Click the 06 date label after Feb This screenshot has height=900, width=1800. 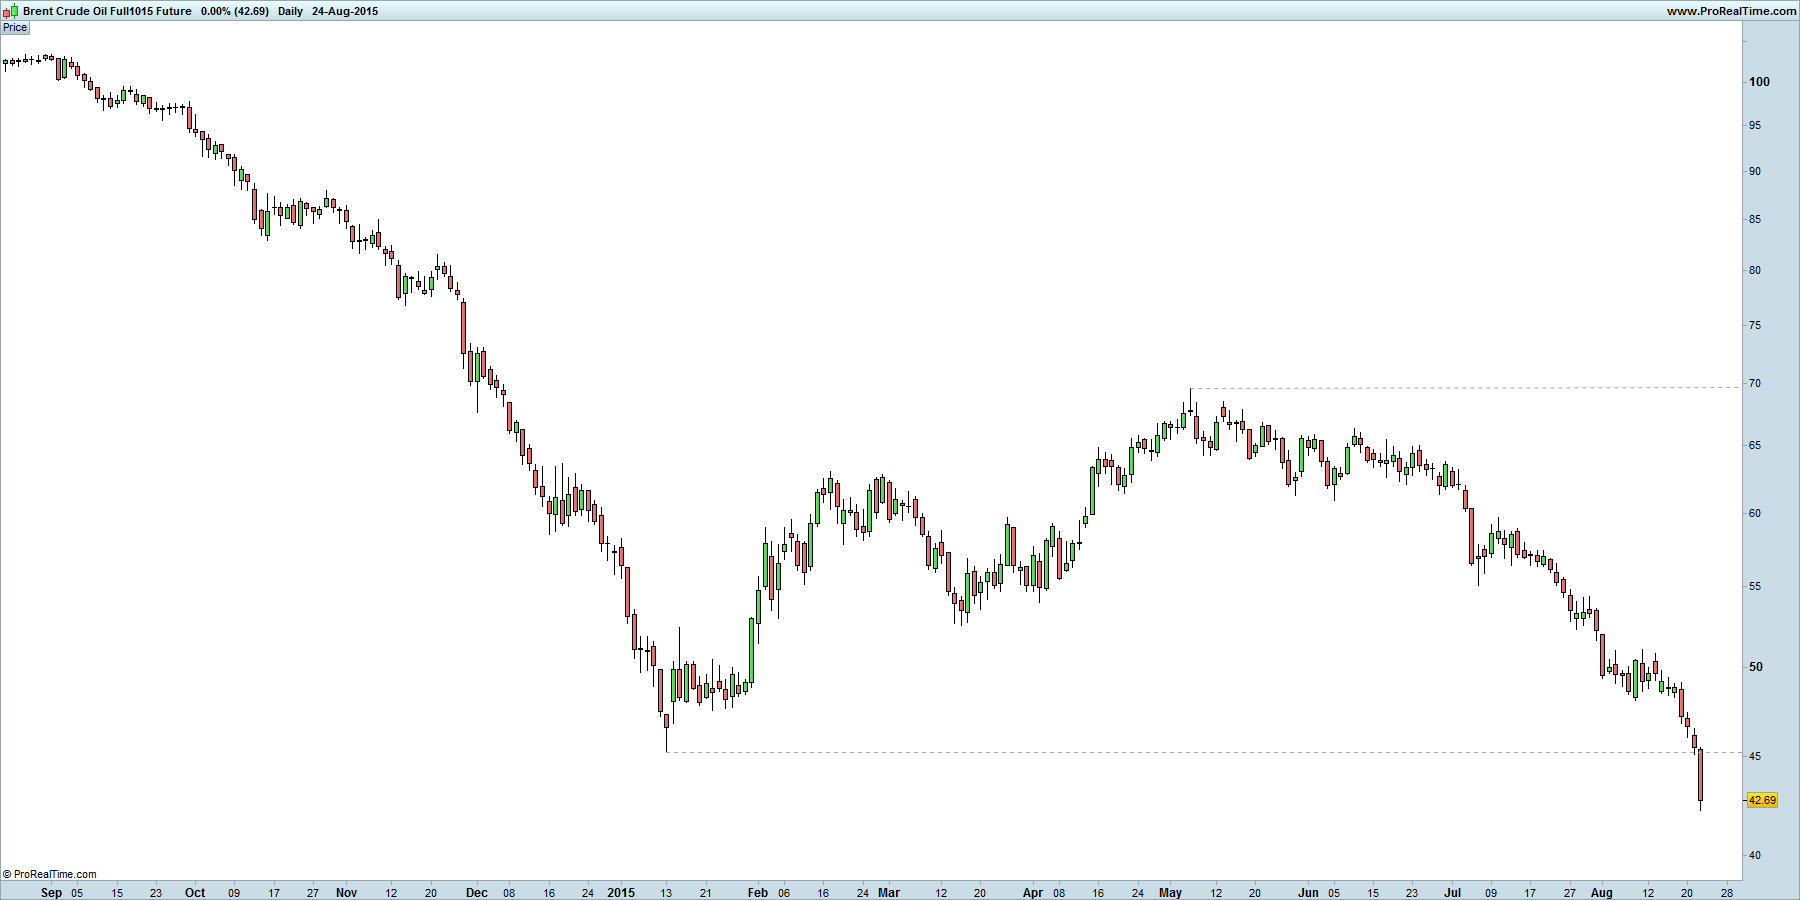[784, 893]
